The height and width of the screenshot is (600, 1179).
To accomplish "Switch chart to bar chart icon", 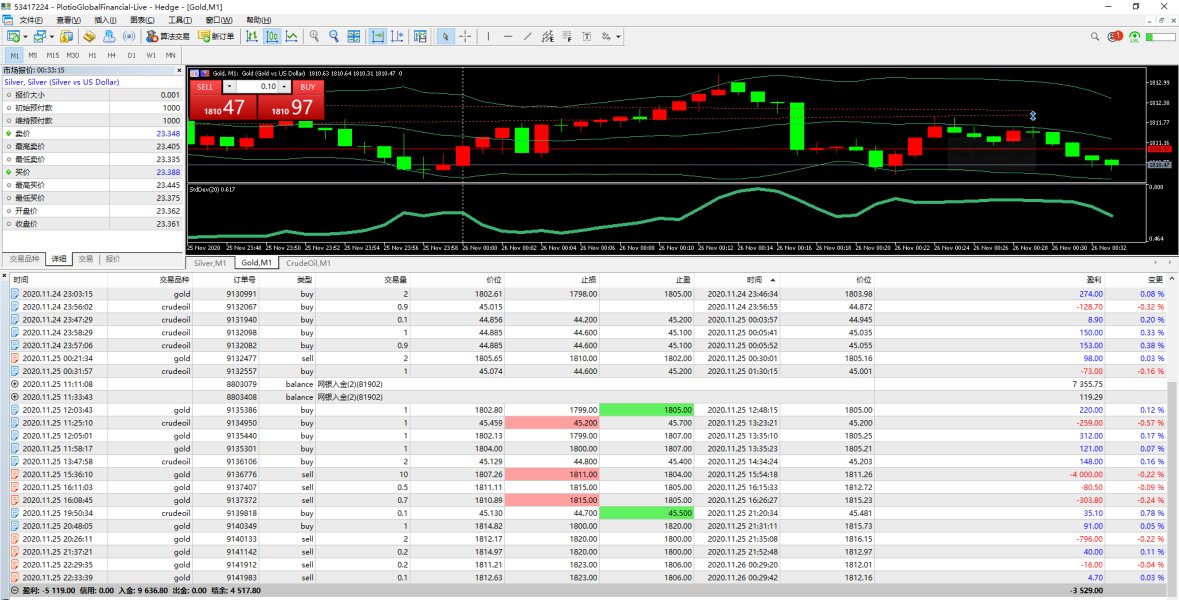I will pos(253,36).
